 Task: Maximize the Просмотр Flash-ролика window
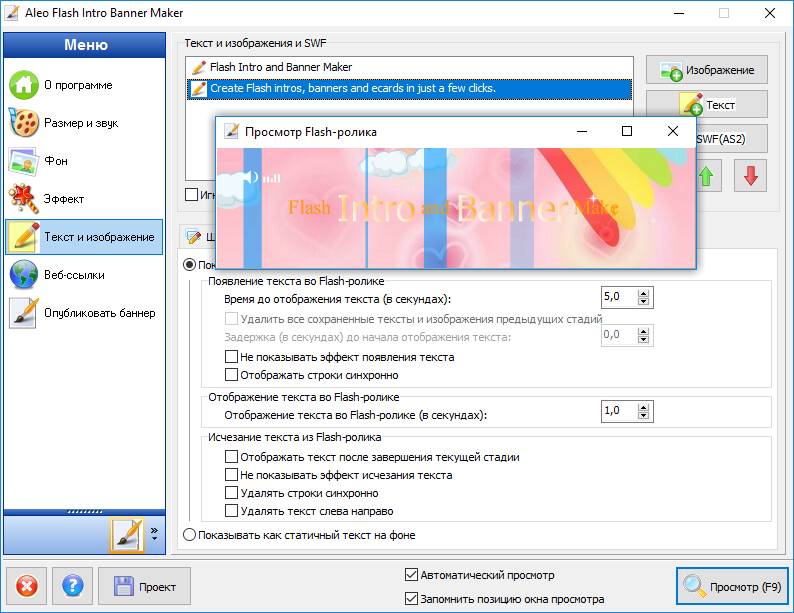coord(627,131)
